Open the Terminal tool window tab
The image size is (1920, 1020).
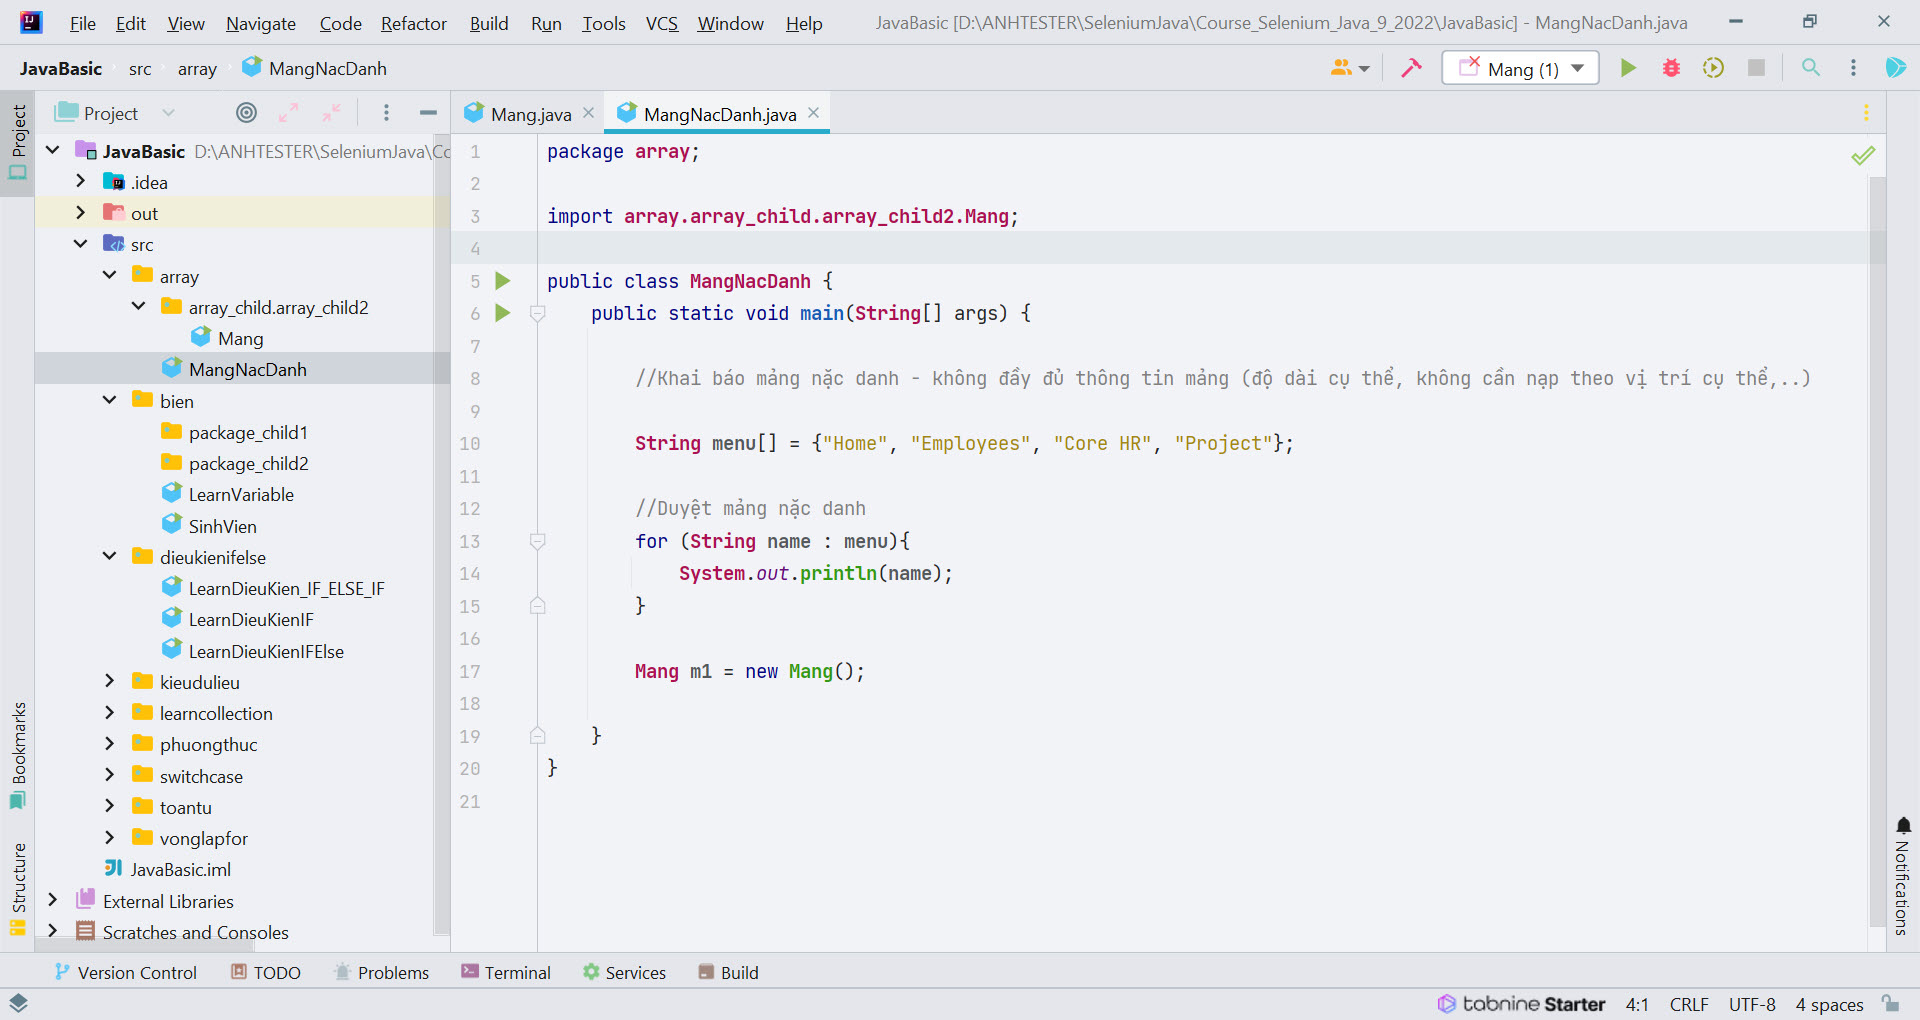(506, 972)
